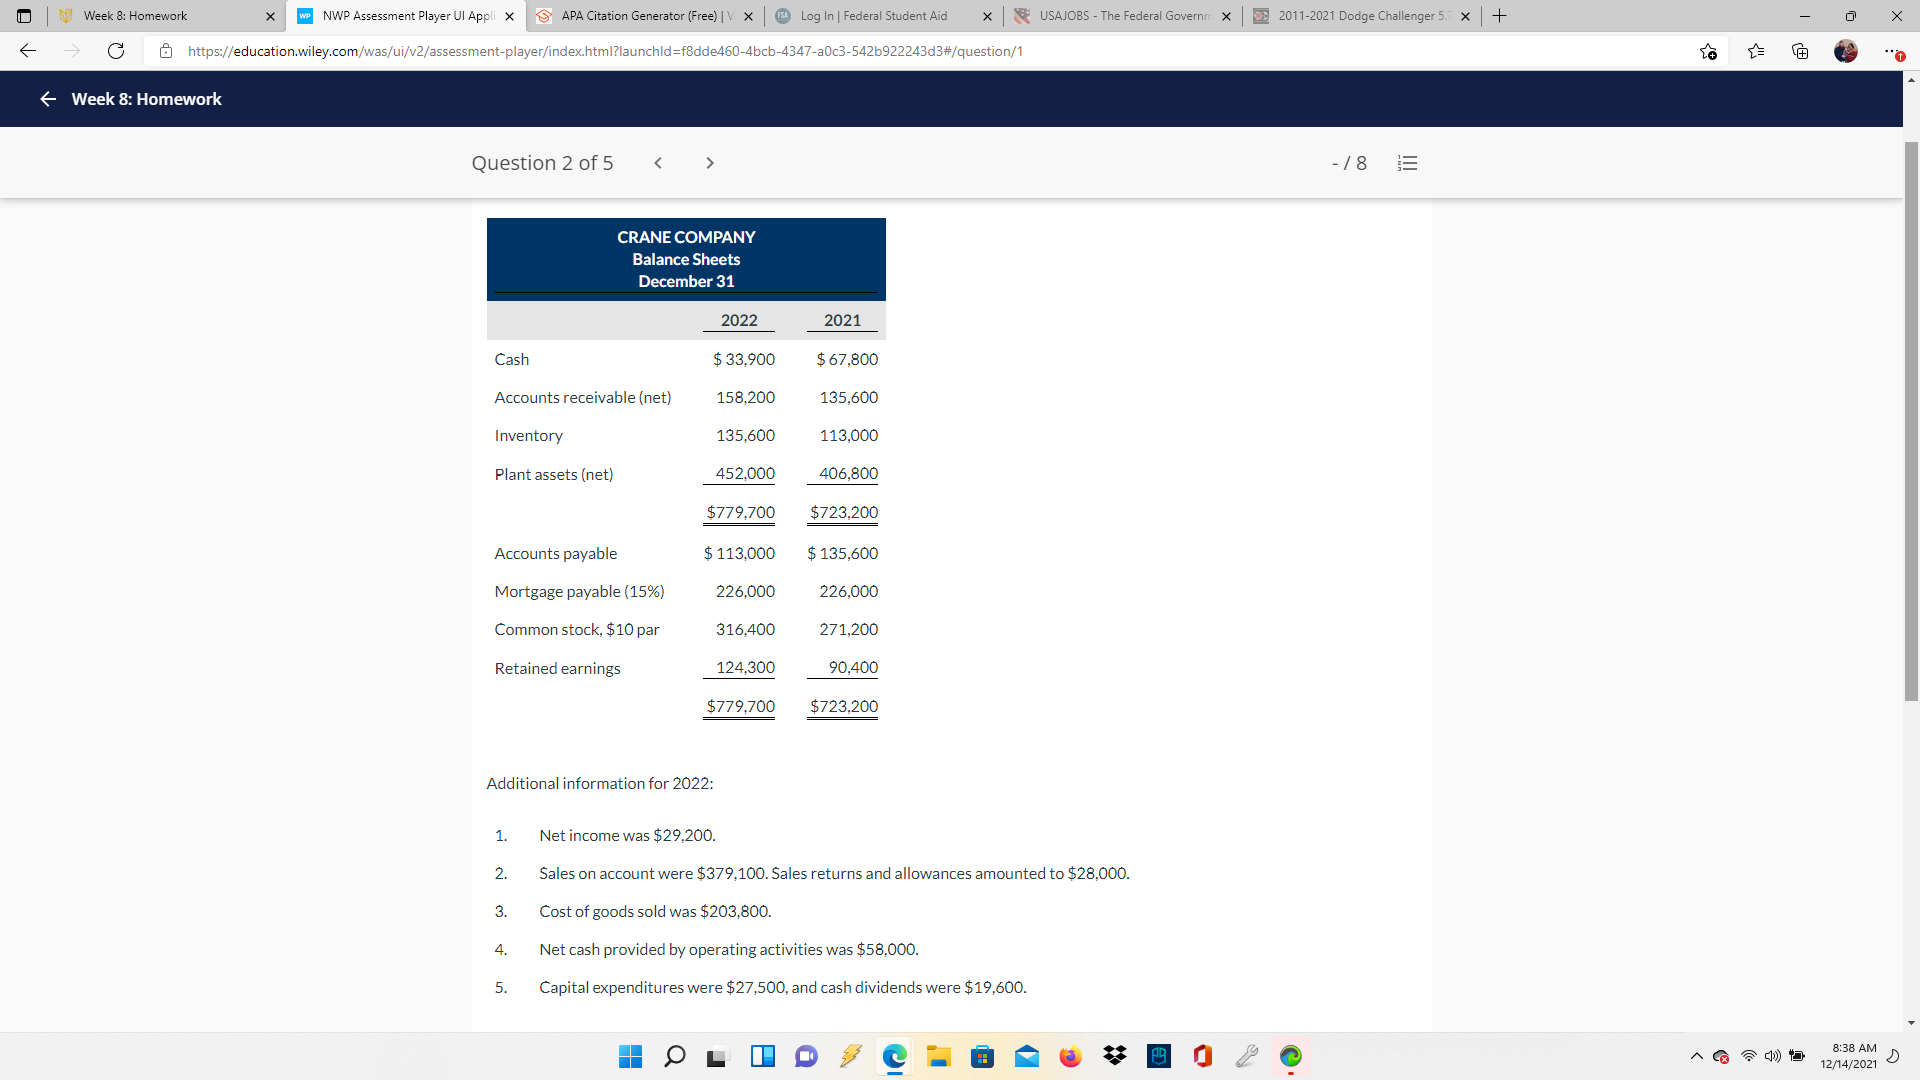Viewport: 1920px width, 1080px height.
Task: Open the browser profile avatar
Action: click(1846, 51)
